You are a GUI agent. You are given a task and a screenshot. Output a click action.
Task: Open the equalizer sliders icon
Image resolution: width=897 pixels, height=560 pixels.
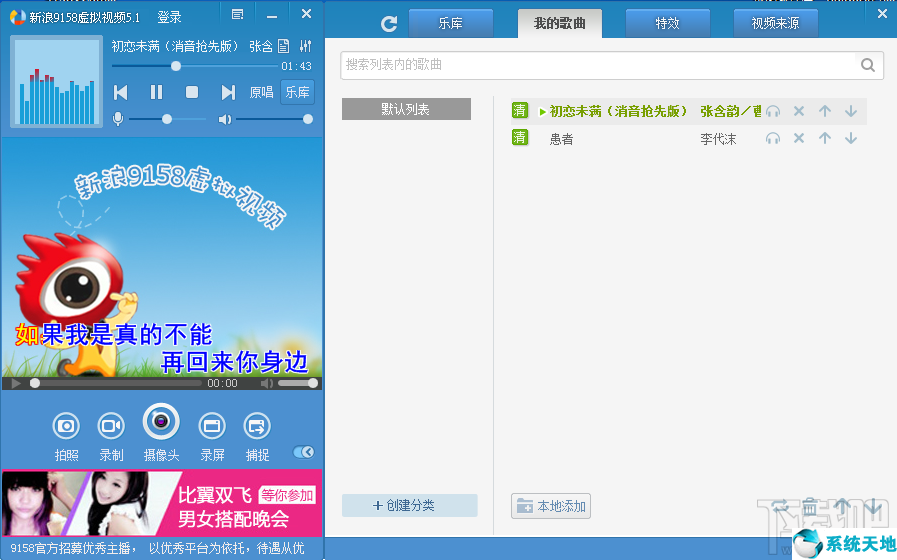pyautogui.click(x=306, y=46)
